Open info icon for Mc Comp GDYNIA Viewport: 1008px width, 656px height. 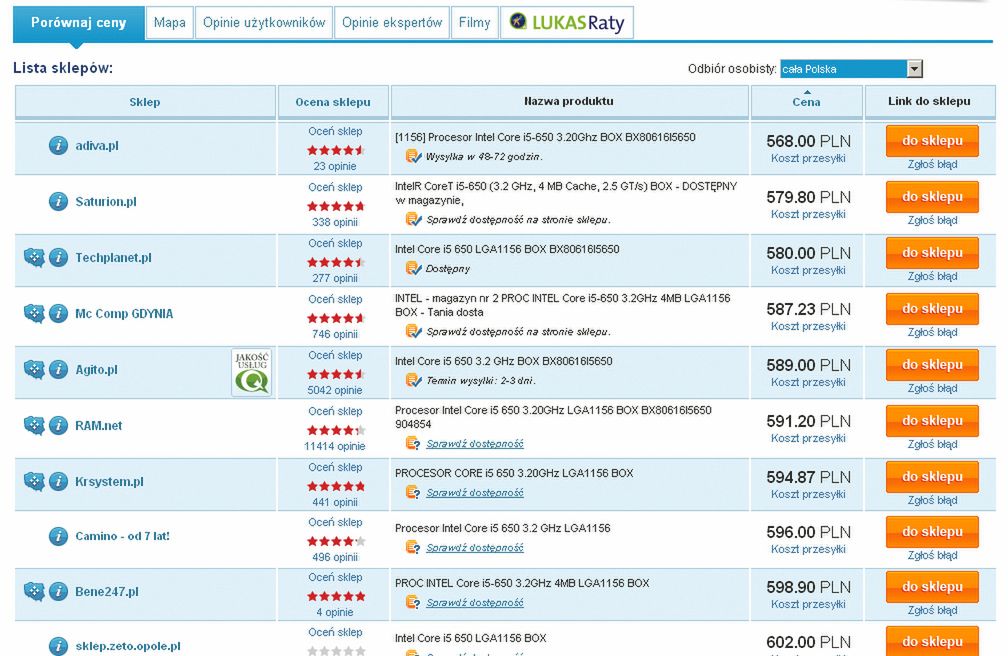(x=58, y=313)
